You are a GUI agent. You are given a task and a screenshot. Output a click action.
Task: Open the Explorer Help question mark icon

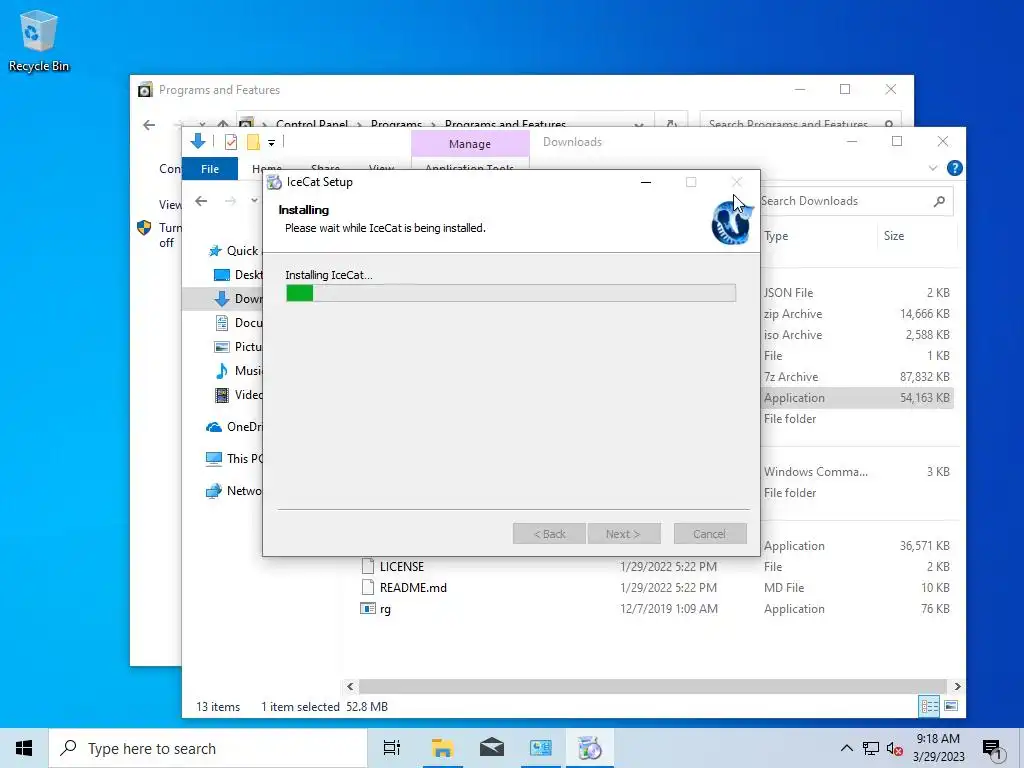pos(954,168)
